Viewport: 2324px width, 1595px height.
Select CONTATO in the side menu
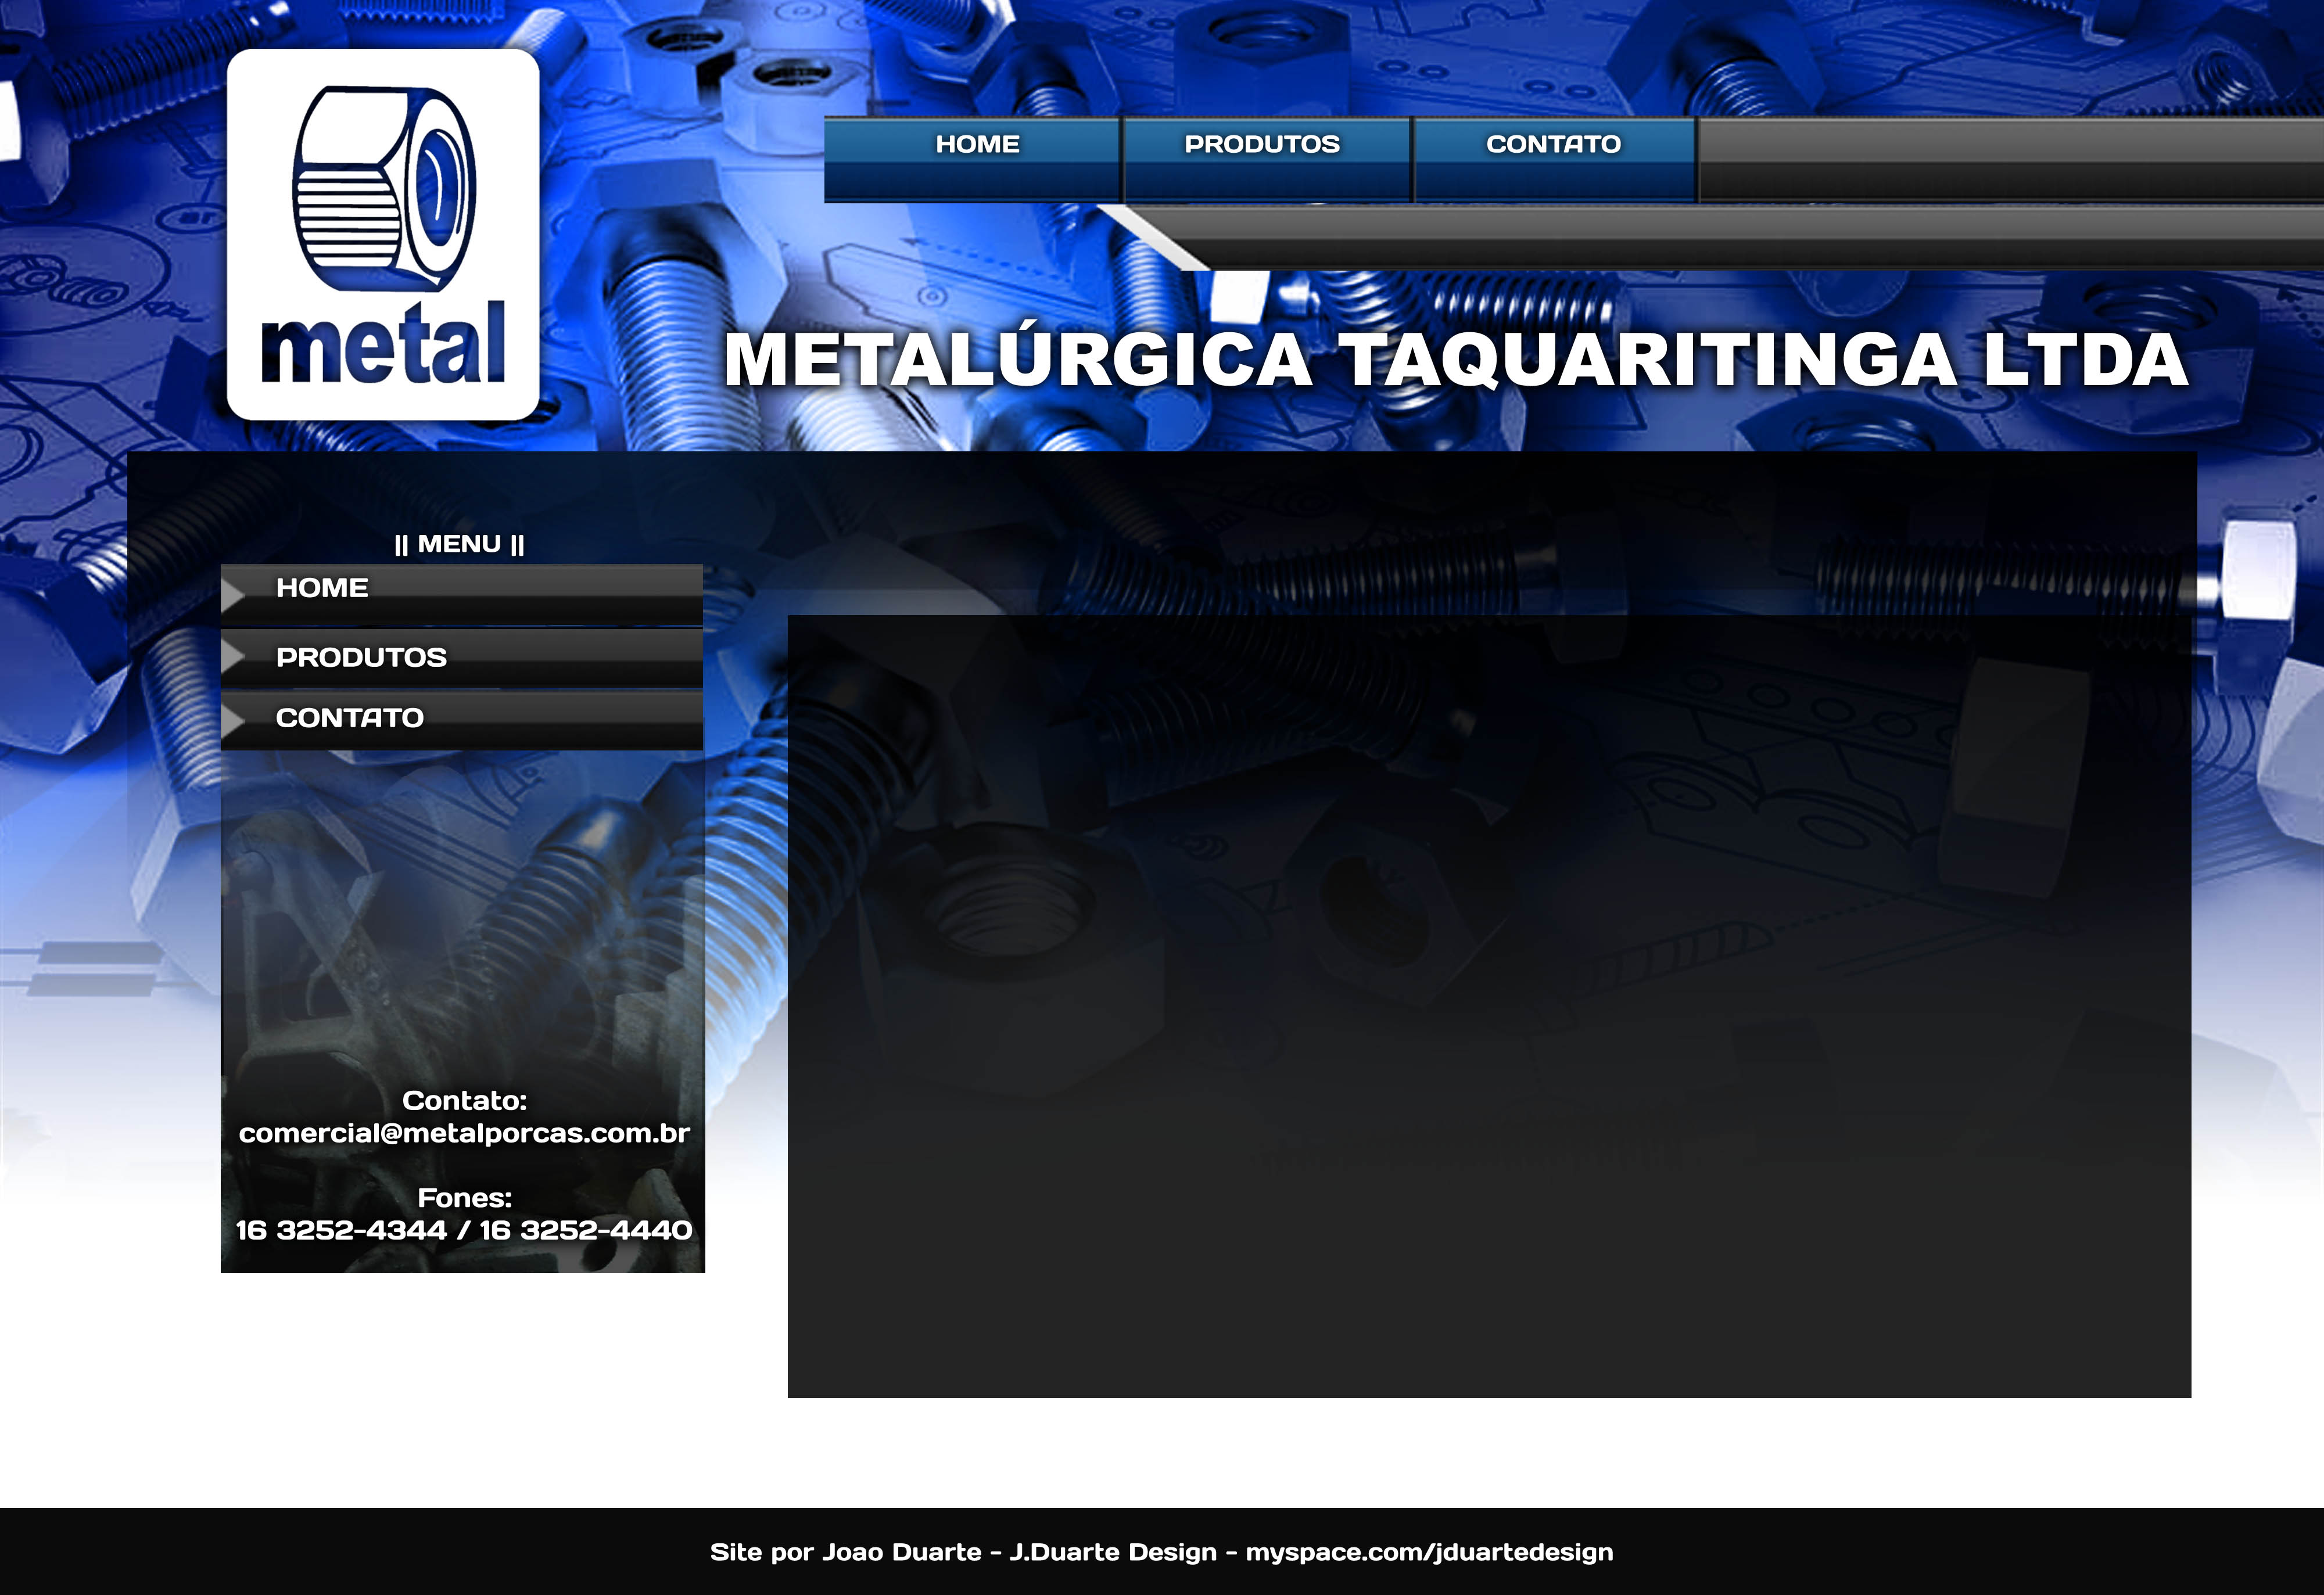[462, 720]
